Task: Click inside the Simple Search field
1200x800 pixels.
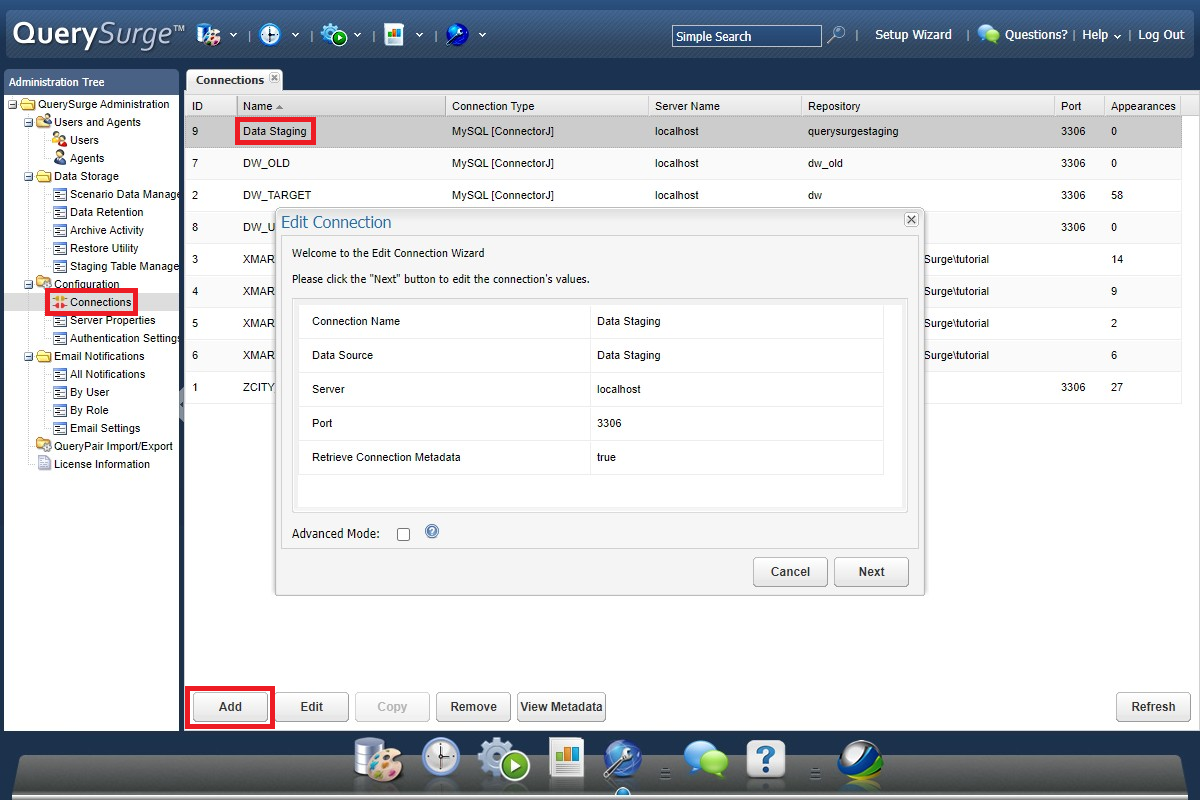Action: point(745,35)
